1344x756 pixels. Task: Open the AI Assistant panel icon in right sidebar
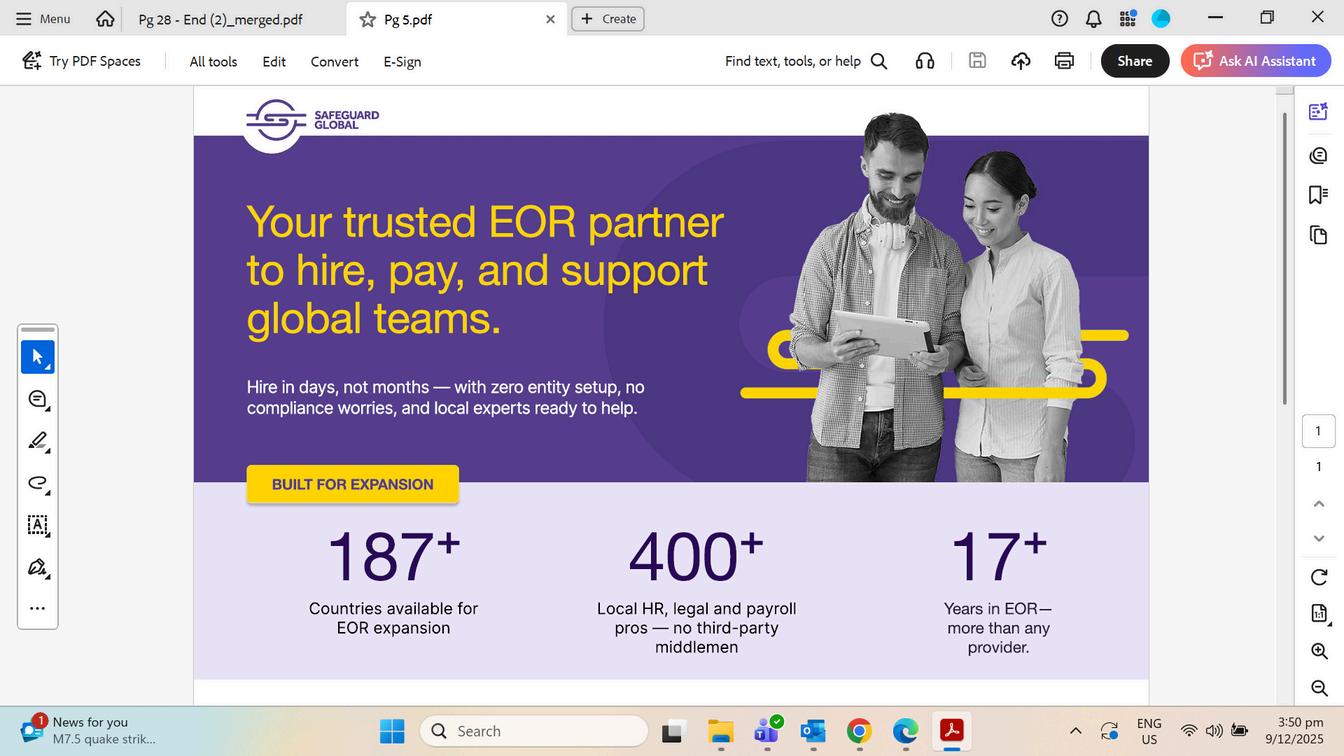(1318, 111)
